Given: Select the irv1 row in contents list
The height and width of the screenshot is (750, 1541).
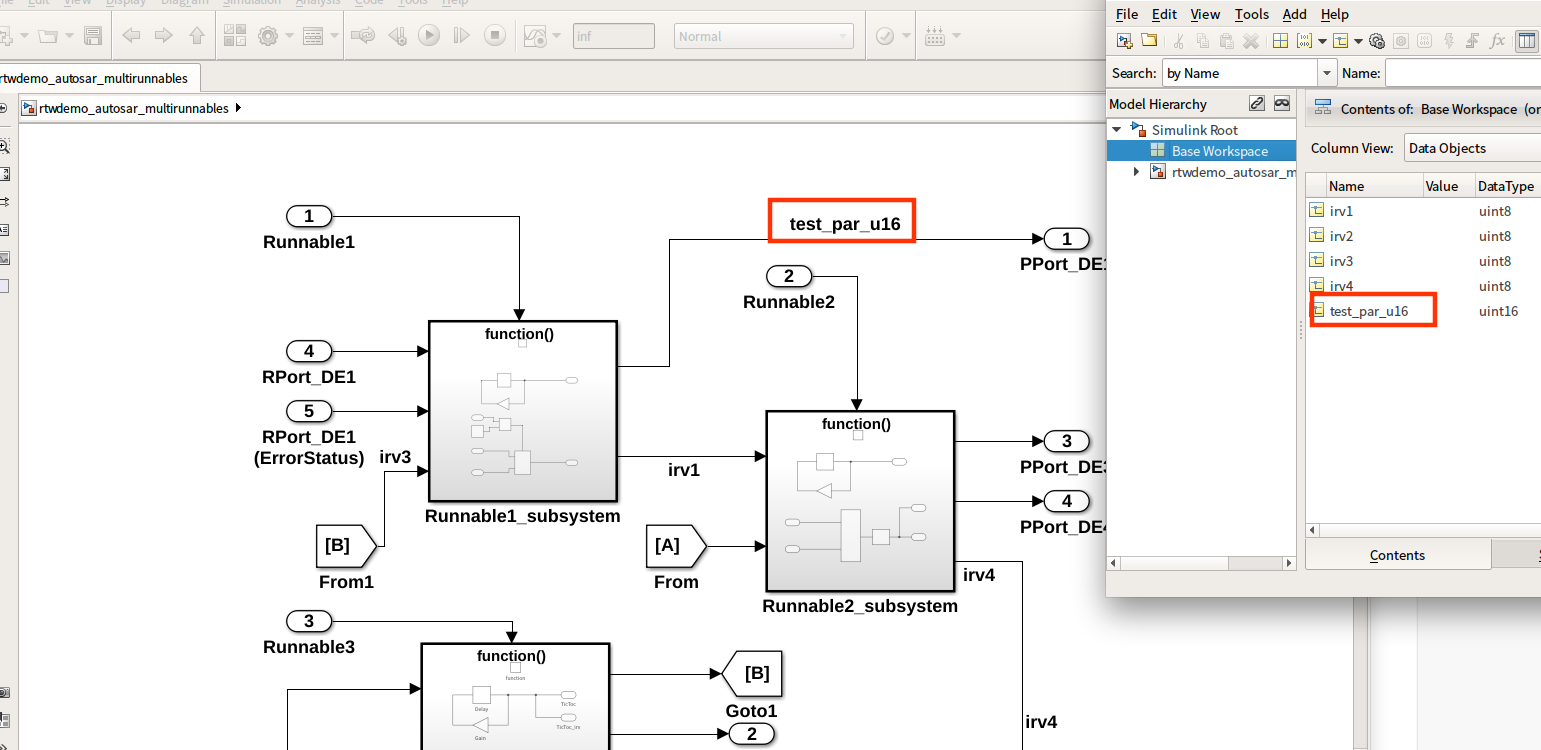Looking at the screenshot, I should point(1424,211).
